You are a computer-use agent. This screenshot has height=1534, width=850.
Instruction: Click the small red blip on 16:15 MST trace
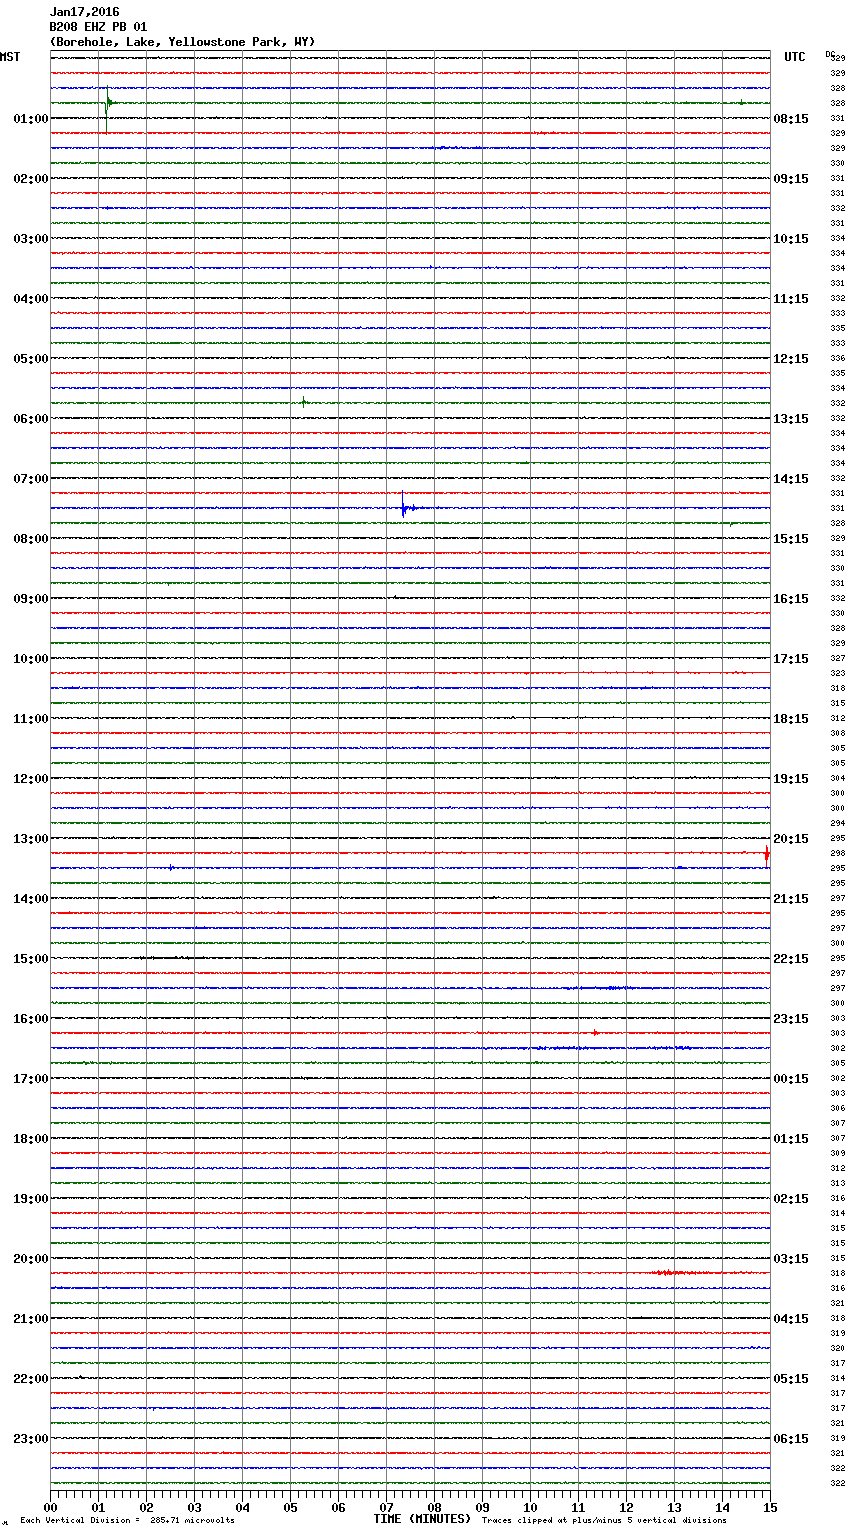[595, 1032]
